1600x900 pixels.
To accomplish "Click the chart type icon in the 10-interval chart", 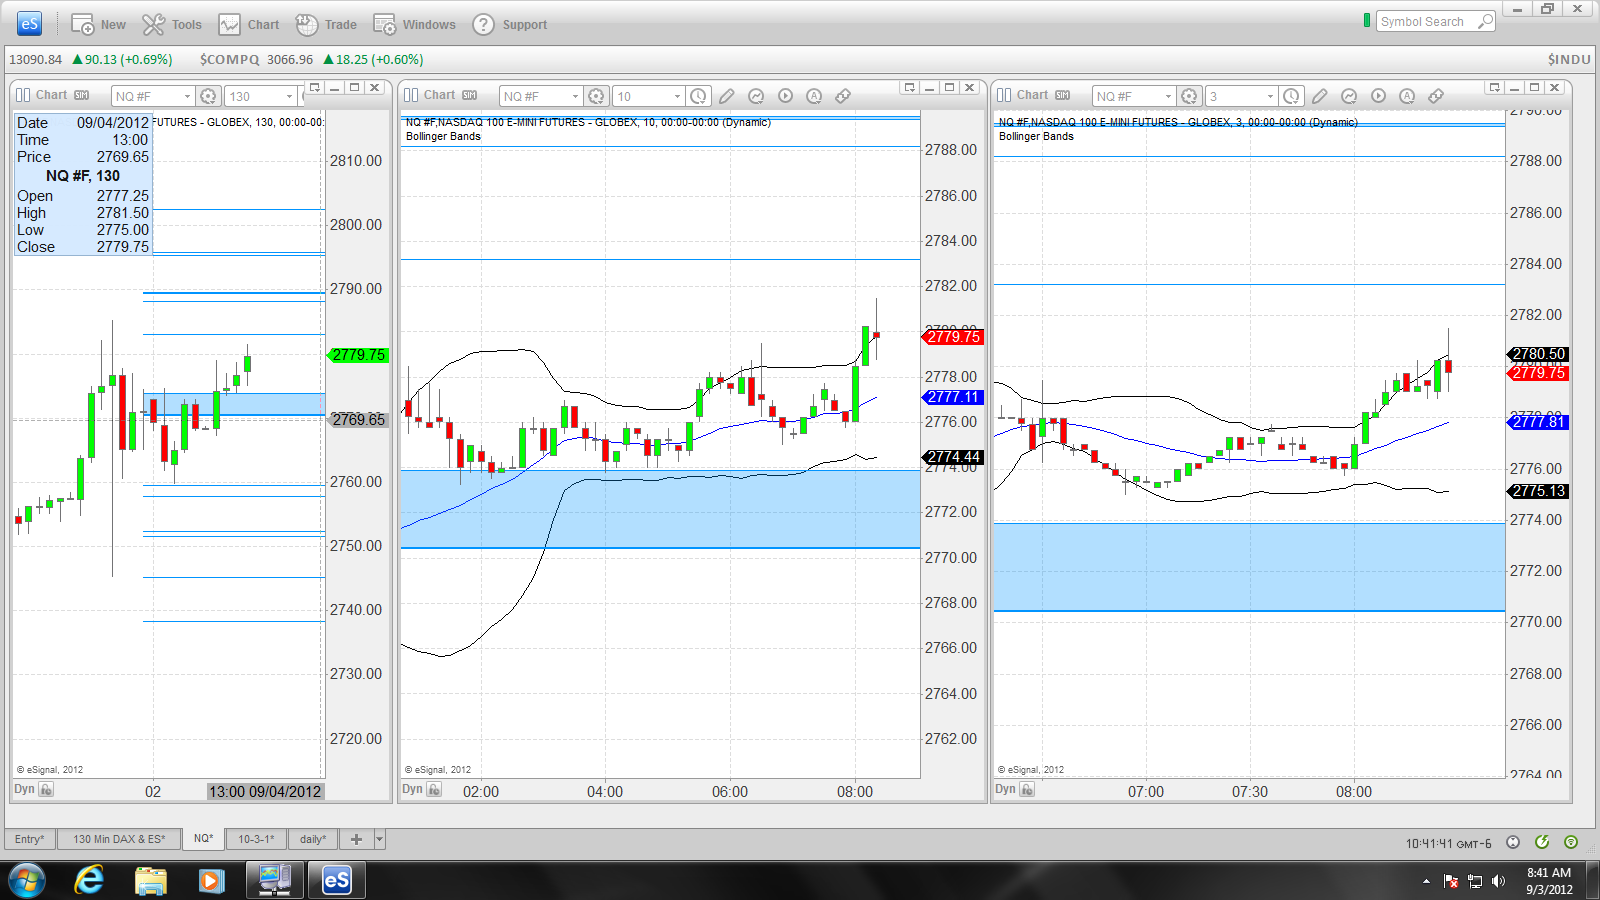I will [411, 95].
